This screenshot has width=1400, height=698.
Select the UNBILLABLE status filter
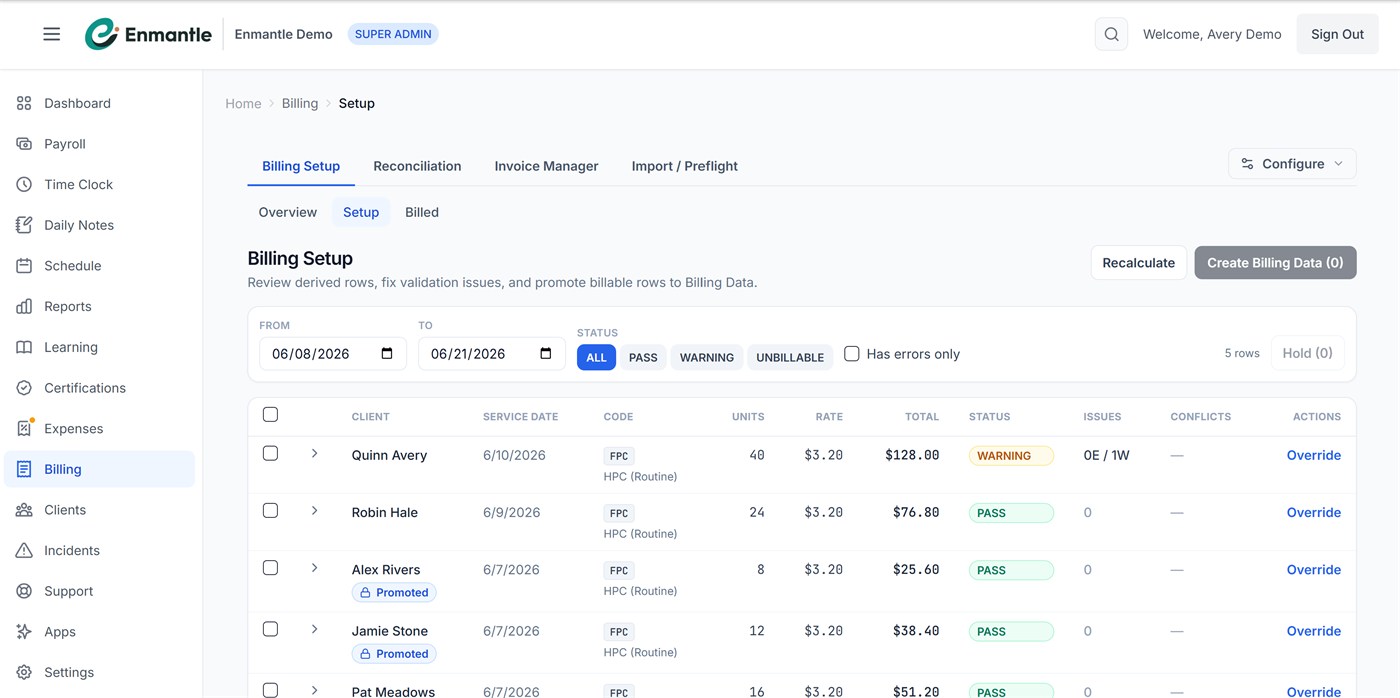[790, 357]
